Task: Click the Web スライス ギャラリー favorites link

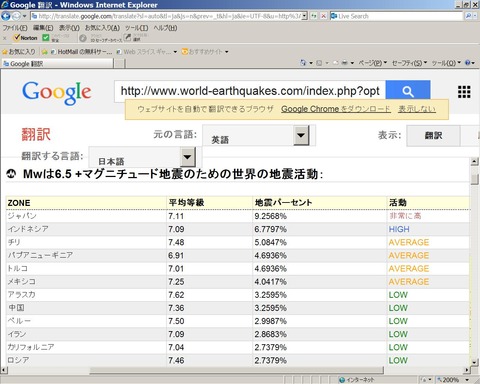Action: click(x=144, y=52)
